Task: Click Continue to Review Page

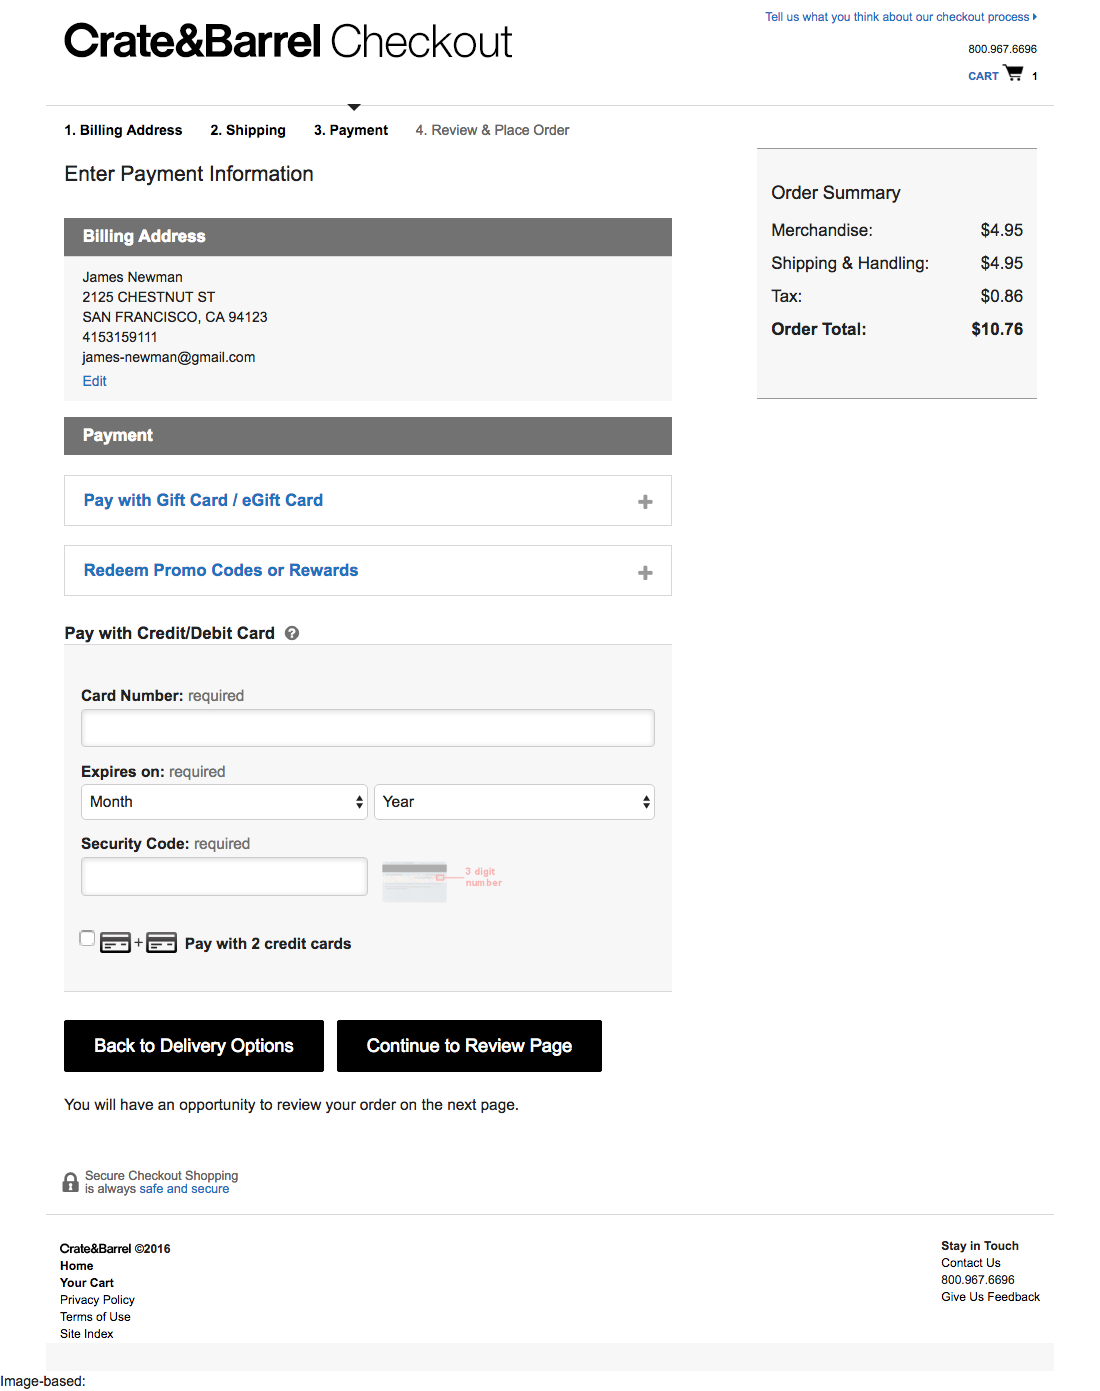Action: (469, 1045)
